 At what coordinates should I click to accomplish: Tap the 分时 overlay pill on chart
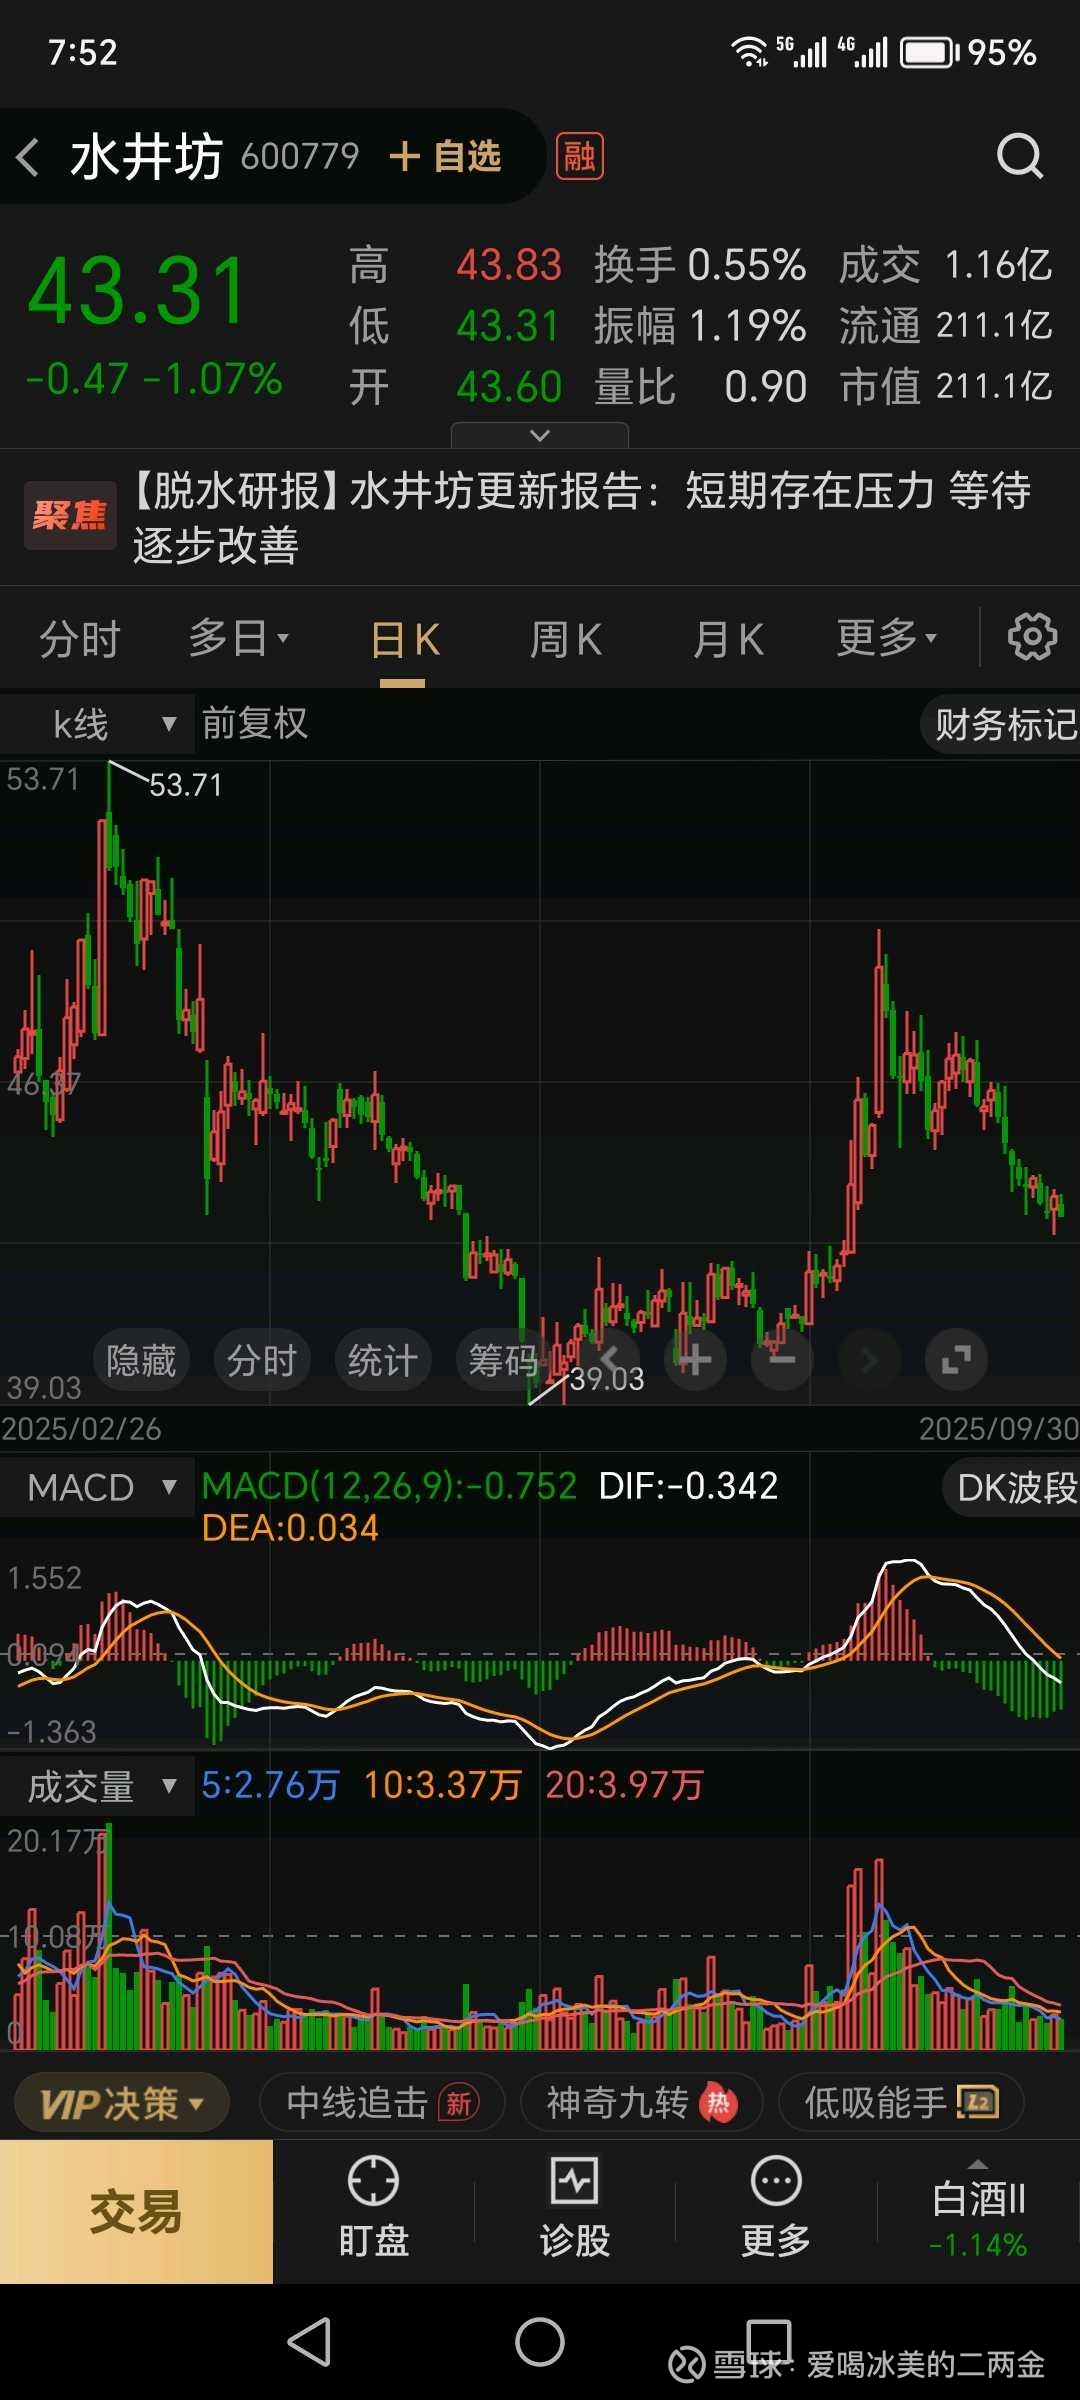click(x=262, y=1360)
